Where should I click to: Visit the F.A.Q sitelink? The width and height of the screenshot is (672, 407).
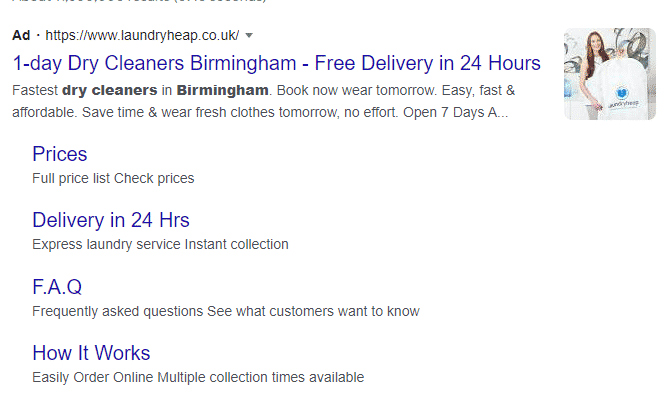pos(57,287)
